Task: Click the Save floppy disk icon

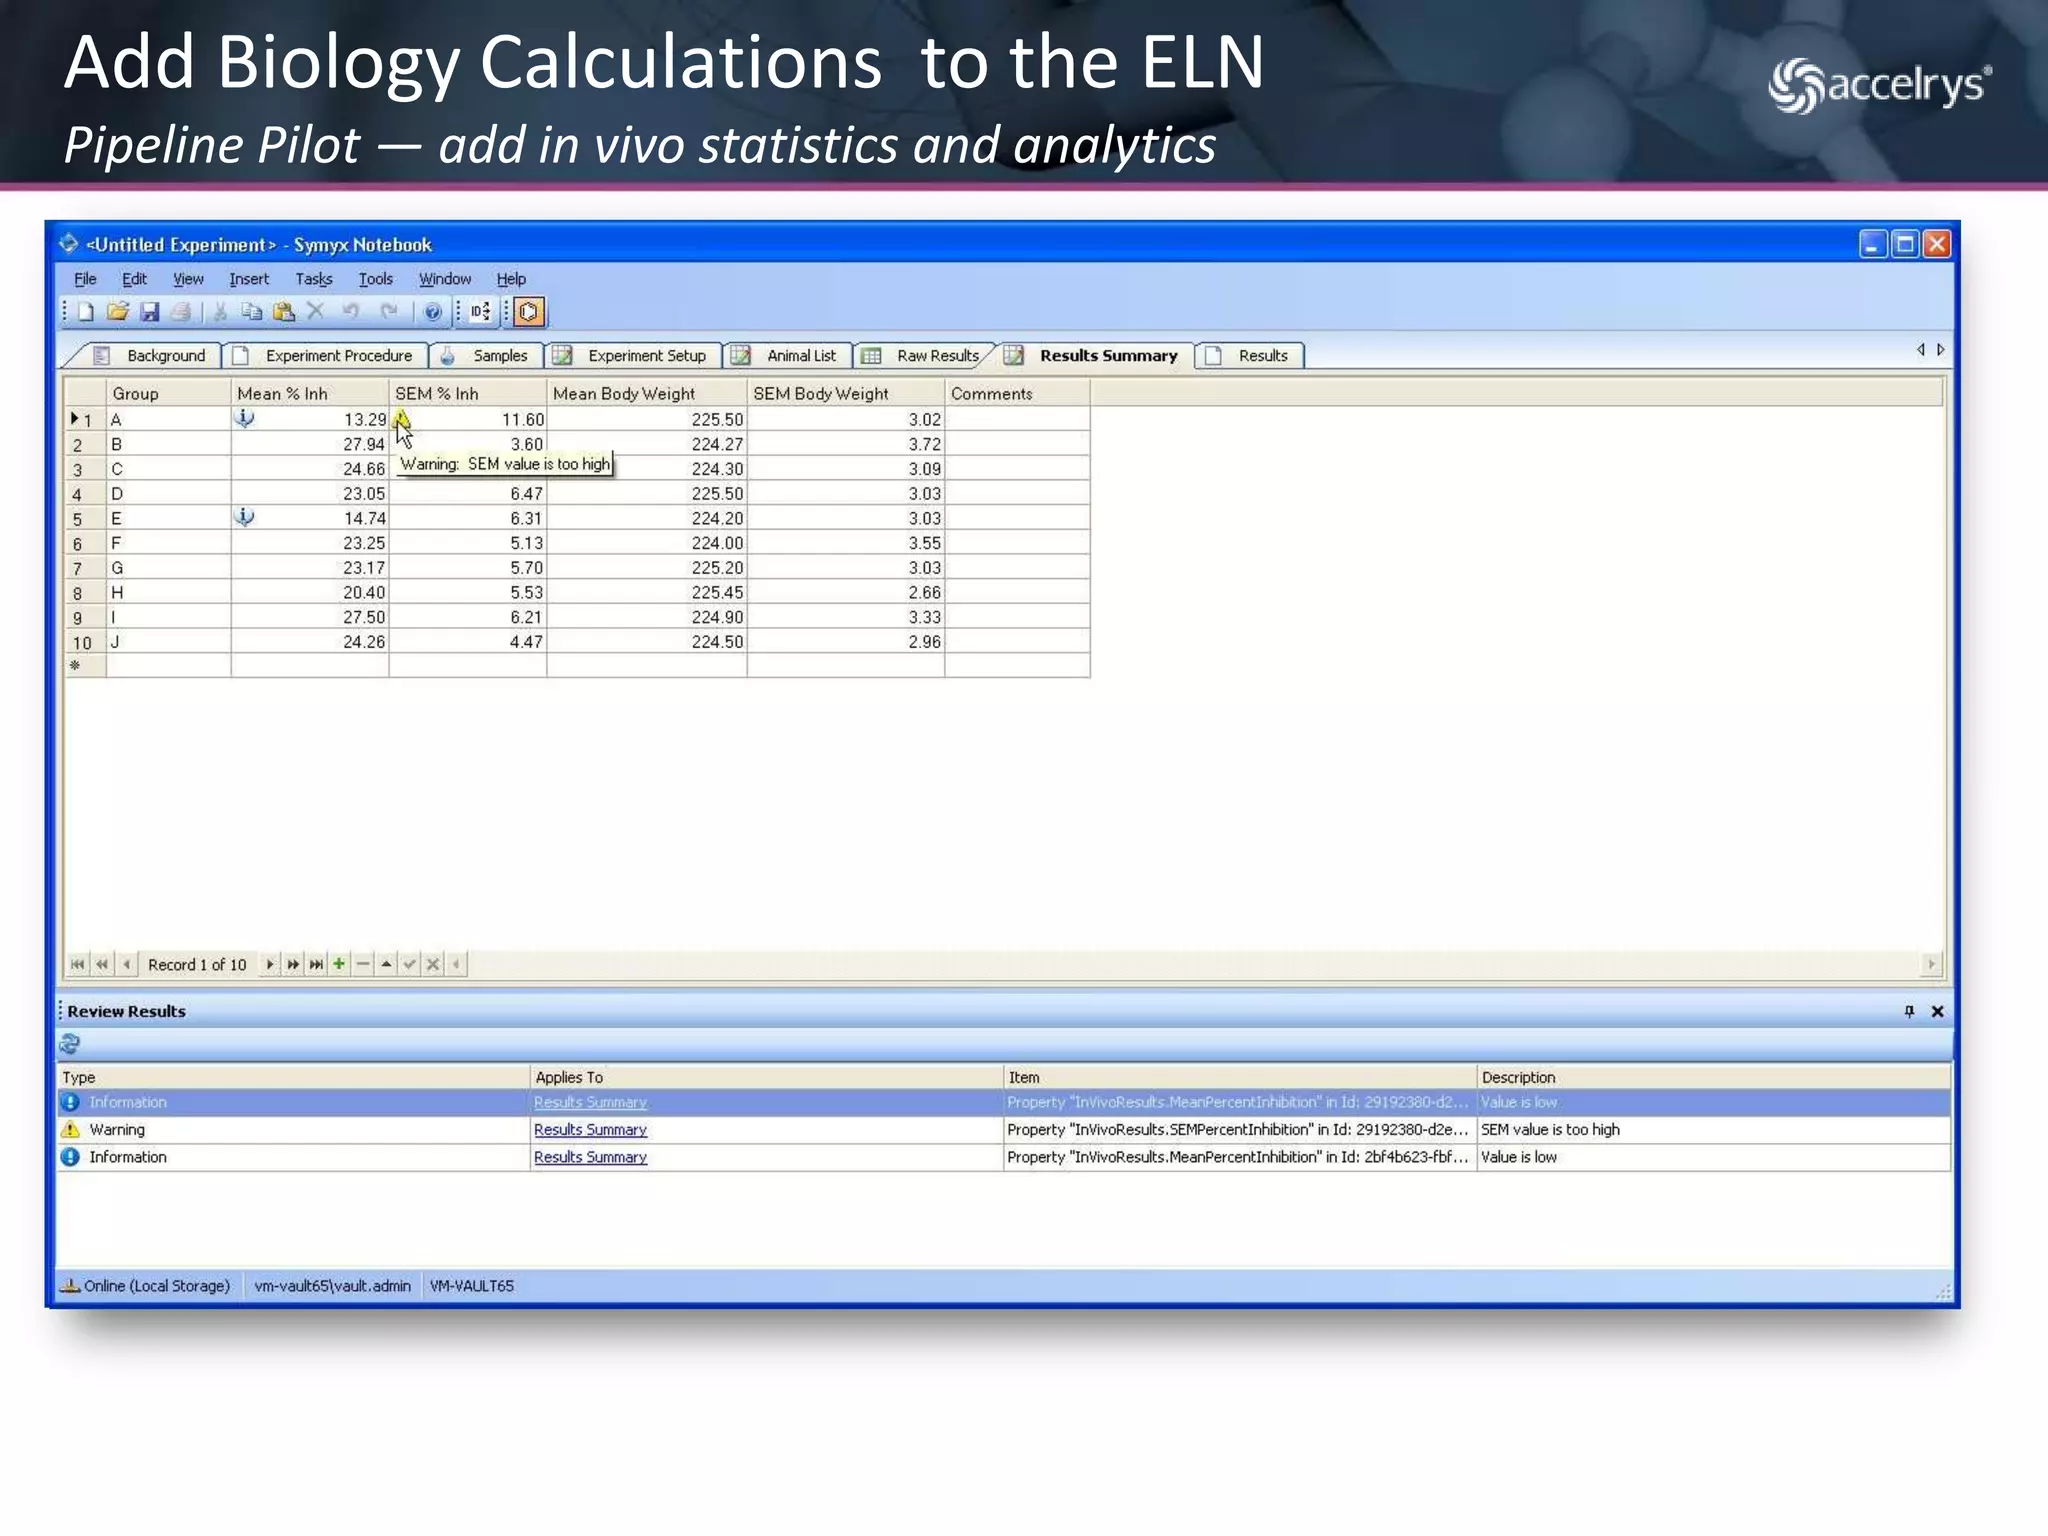Action: 150,312
